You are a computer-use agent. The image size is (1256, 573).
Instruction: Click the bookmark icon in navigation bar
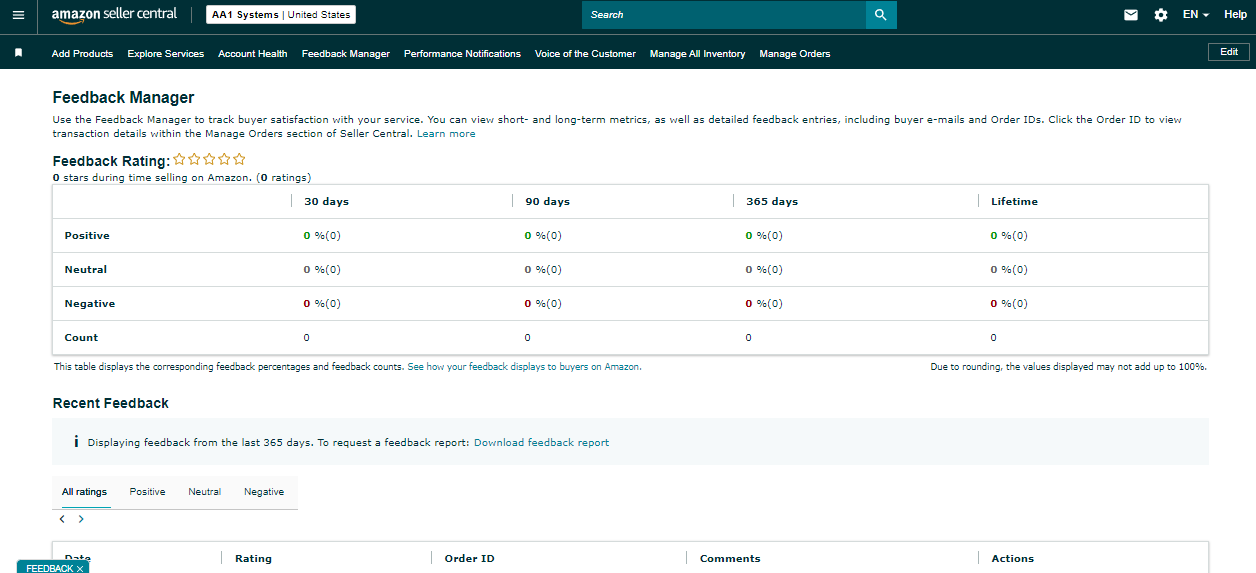pyautogui.click(x=18, y=53)
